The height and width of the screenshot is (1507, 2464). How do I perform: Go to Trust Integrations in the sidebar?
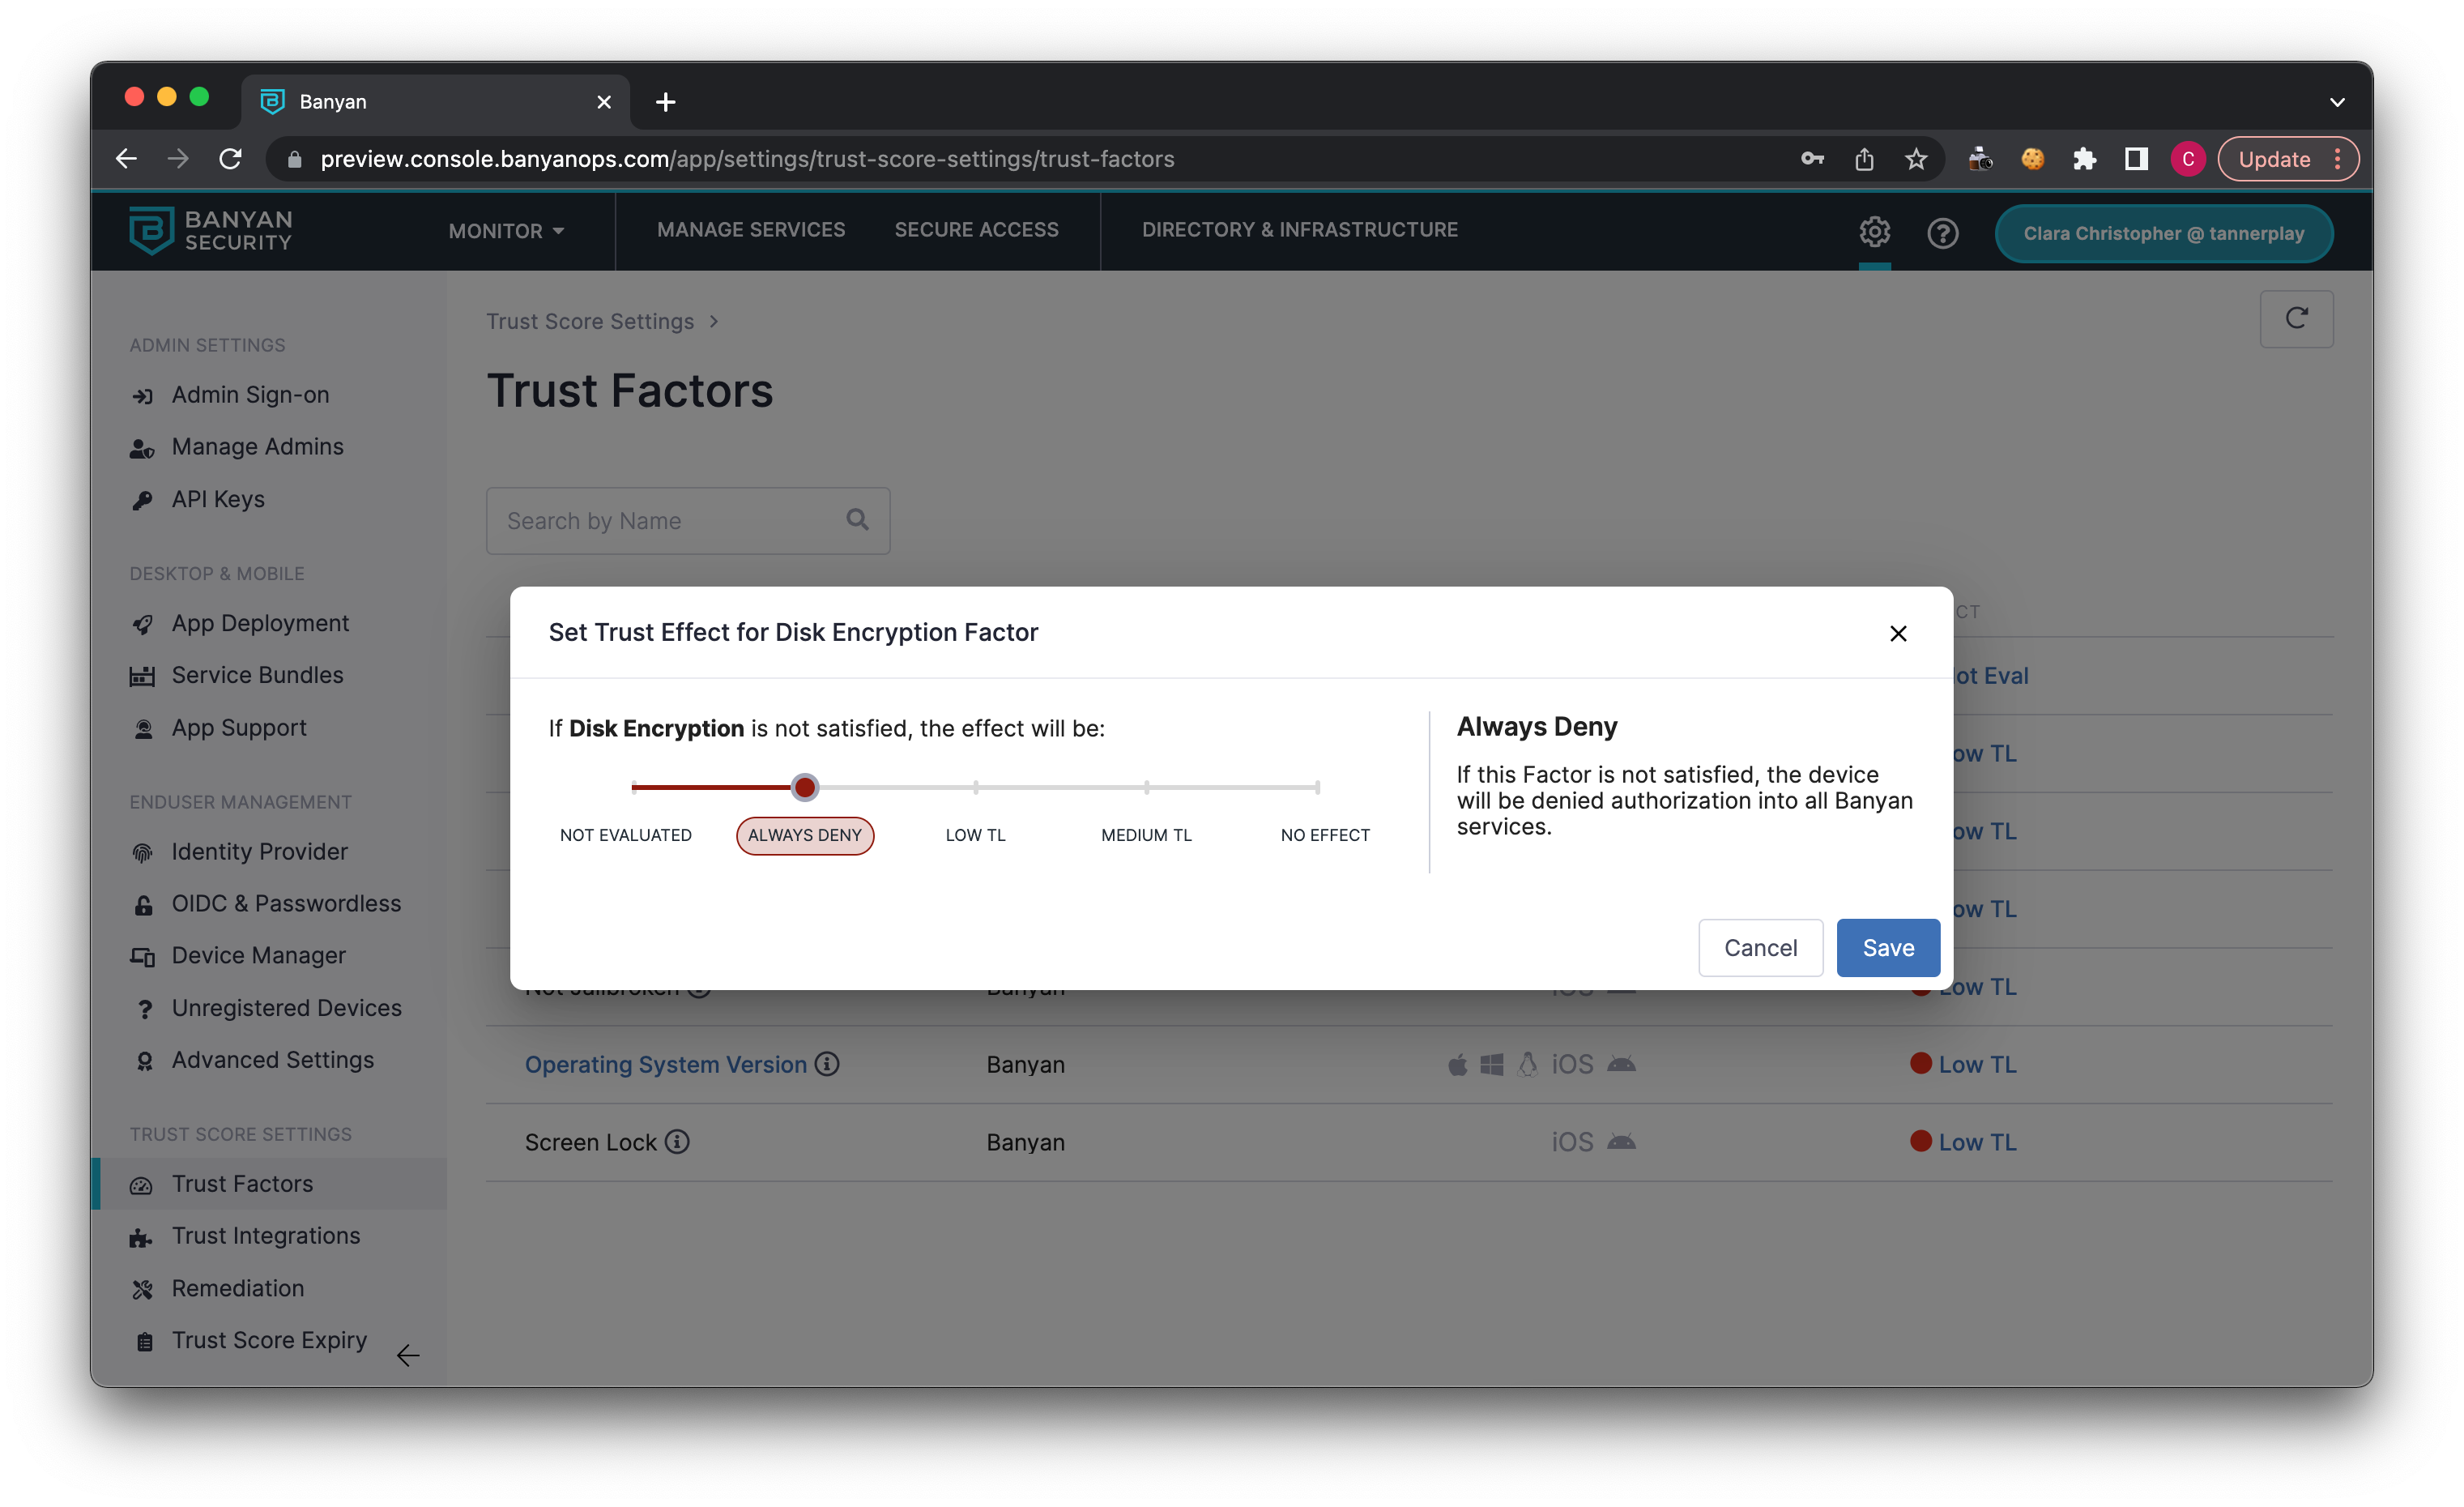tap(265, 1236)
